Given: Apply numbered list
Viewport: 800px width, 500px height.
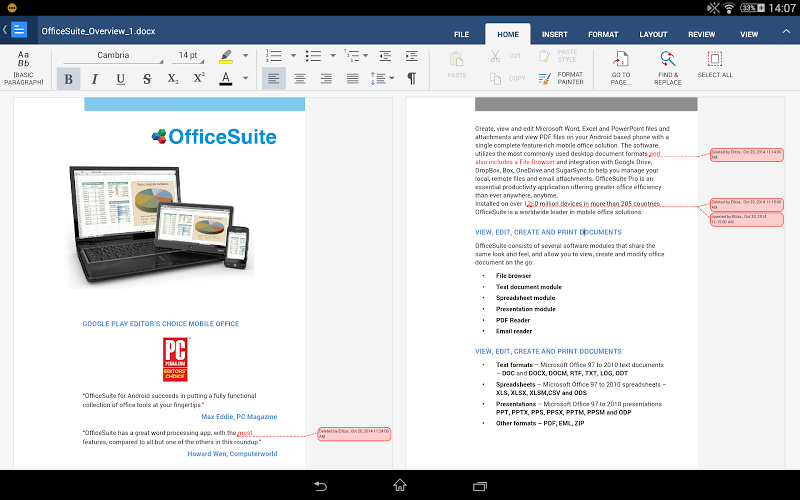Looking at the screenshot, I should coord(274,56).
